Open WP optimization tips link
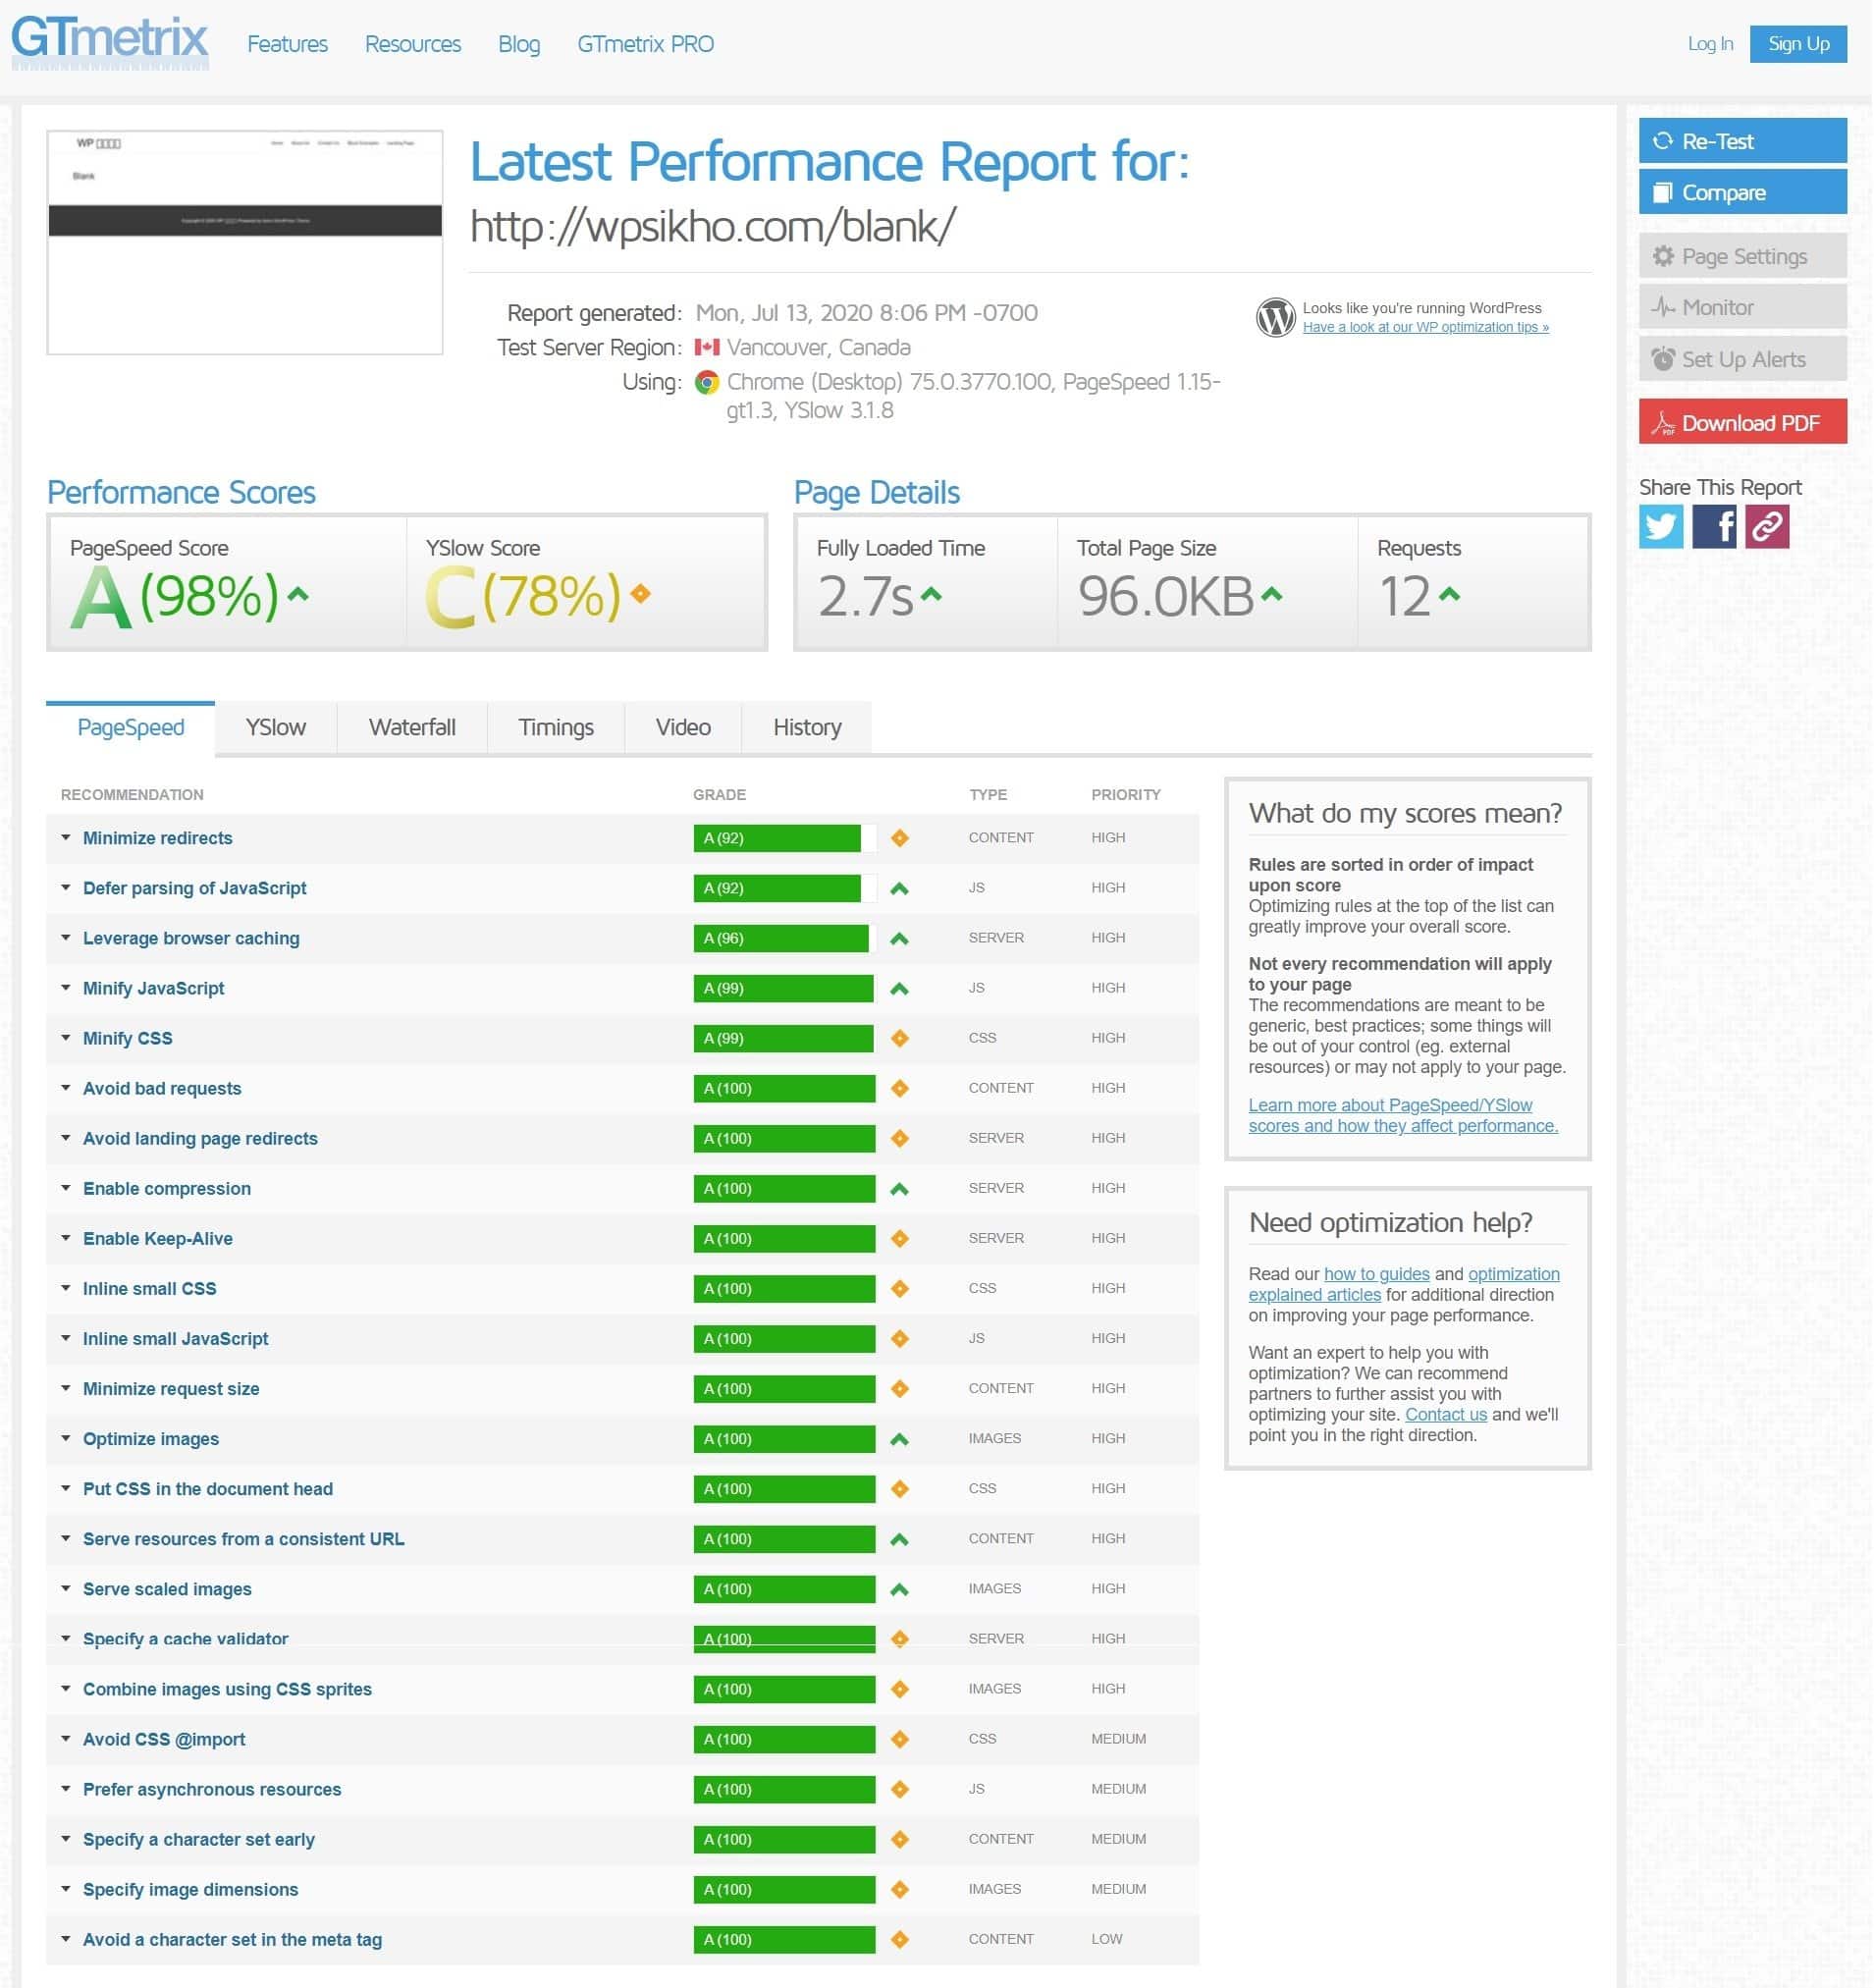Screen dimensions: 1874x1988 click(x=1426, y=327)
